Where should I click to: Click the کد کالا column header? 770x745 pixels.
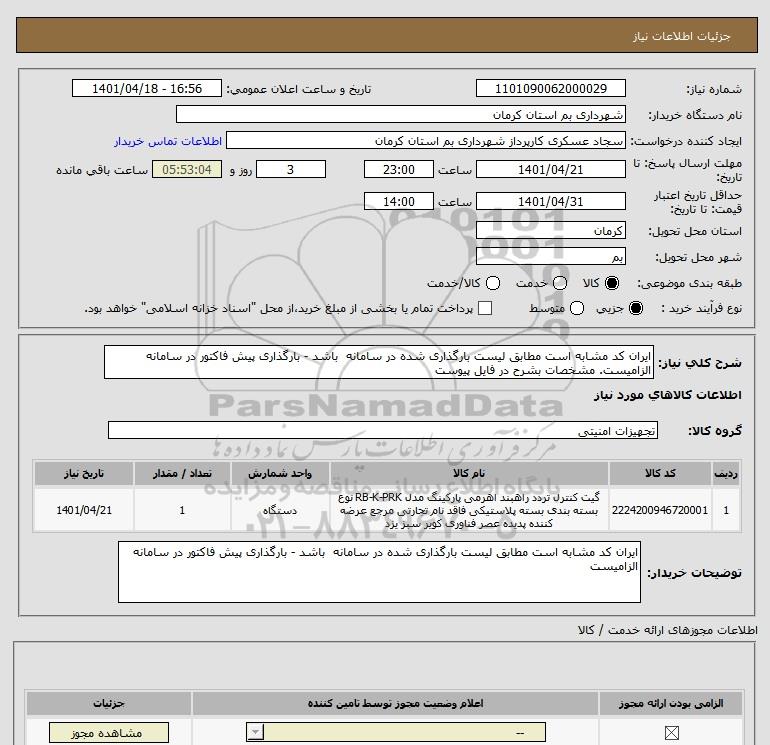[660, 473]
